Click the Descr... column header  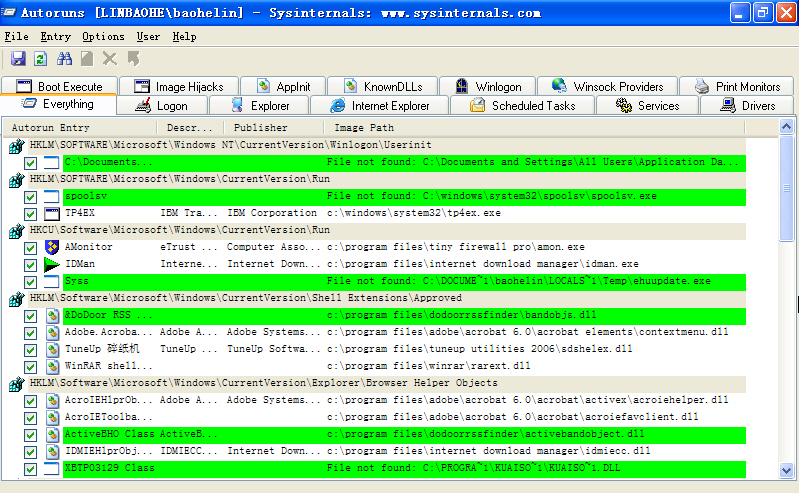point(190,127)
